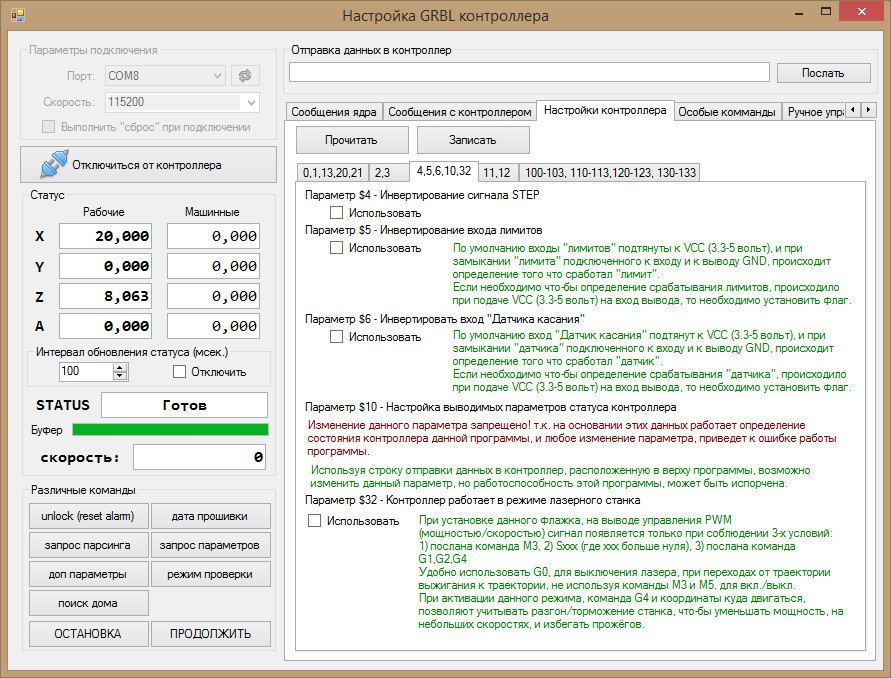Select the 100-103, 110-113 parameters sub-tab

[610, 173]
